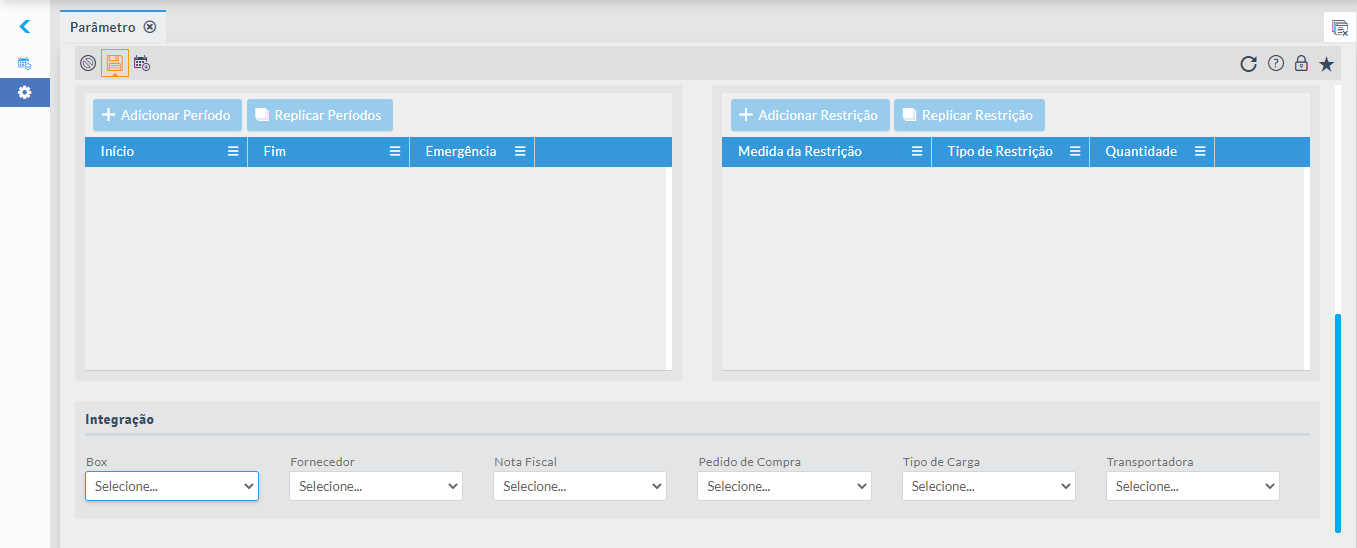1357x548 pixels.
Task: Collapse the sidebar with the back chevron
Action: (25, 27)
